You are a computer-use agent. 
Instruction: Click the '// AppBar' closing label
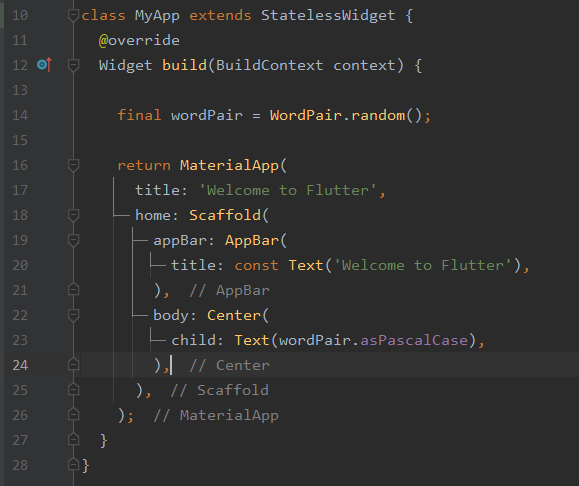point(229,290)
